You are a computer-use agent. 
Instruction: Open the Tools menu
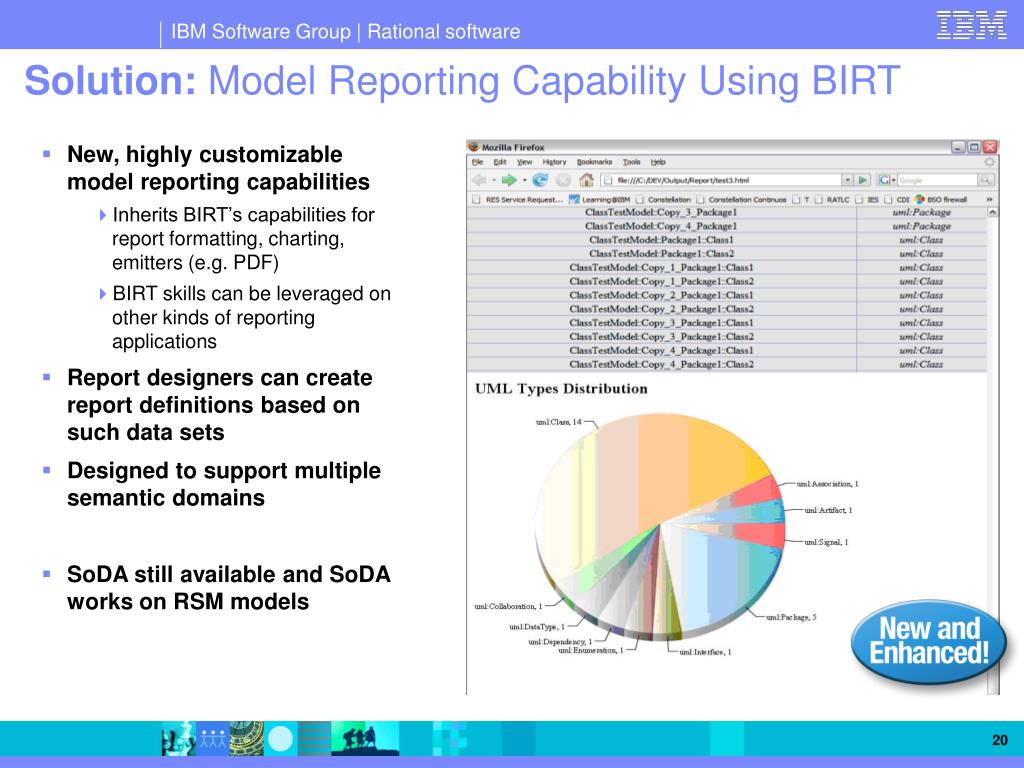[x=631, y=162]
